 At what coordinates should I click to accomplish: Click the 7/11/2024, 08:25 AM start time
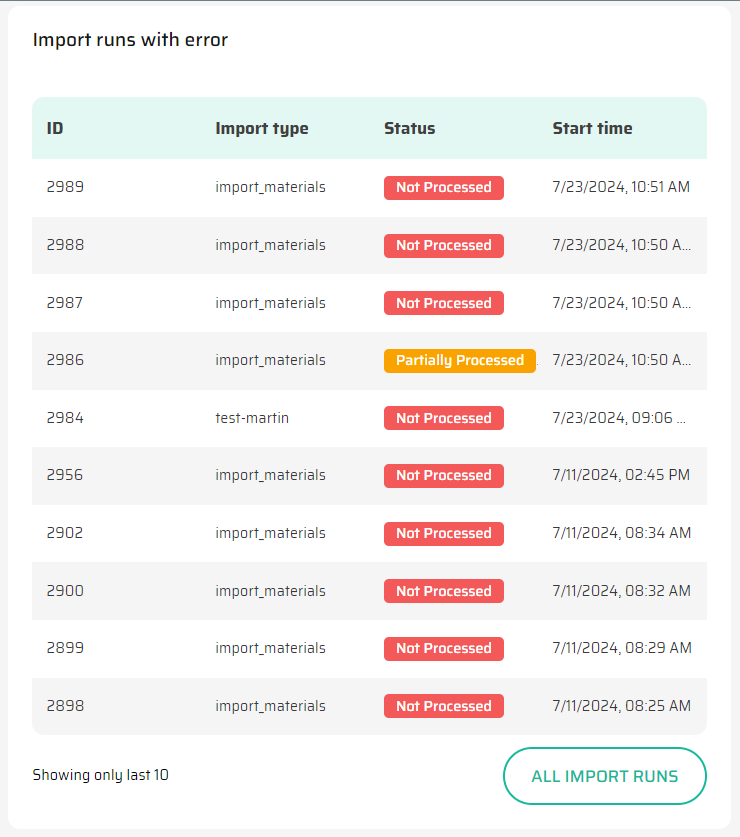coord(621,706)
